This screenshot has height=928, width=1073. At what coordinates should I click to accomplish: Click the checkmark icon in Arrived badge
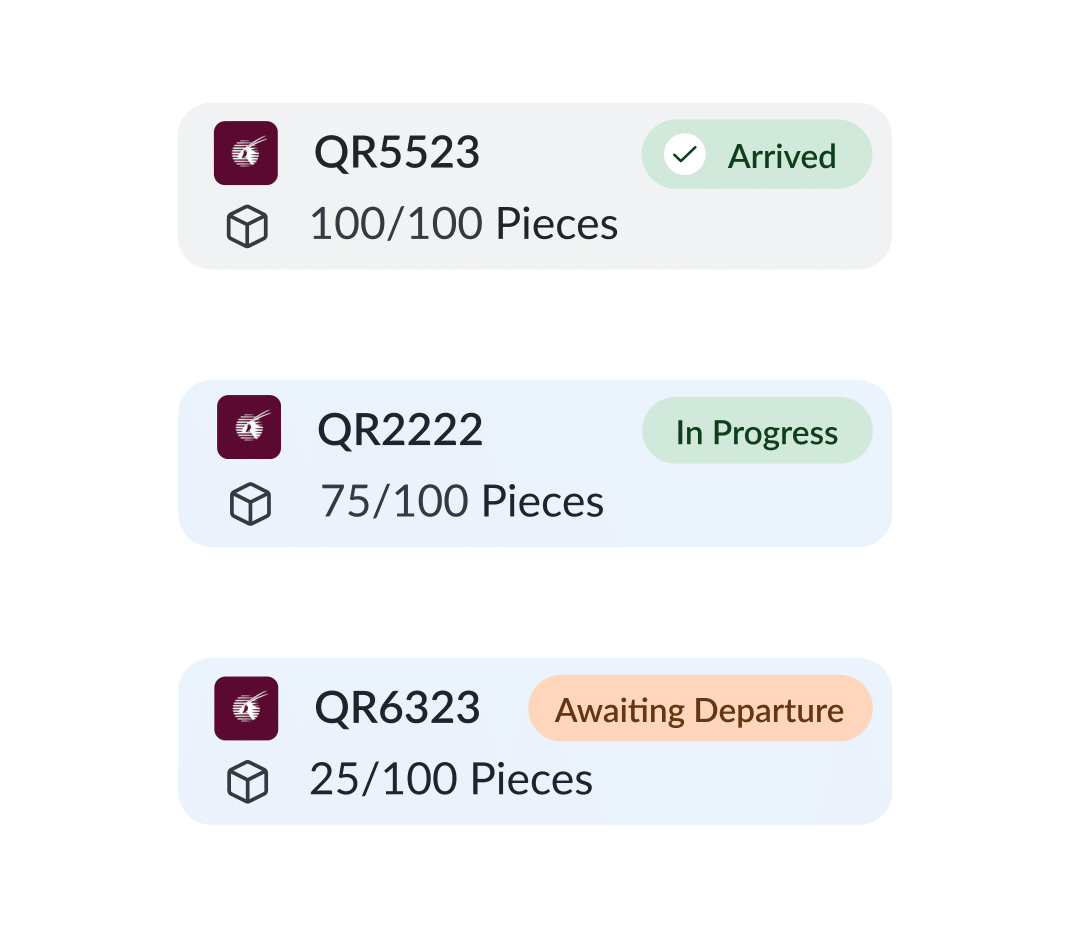(684, 155)
